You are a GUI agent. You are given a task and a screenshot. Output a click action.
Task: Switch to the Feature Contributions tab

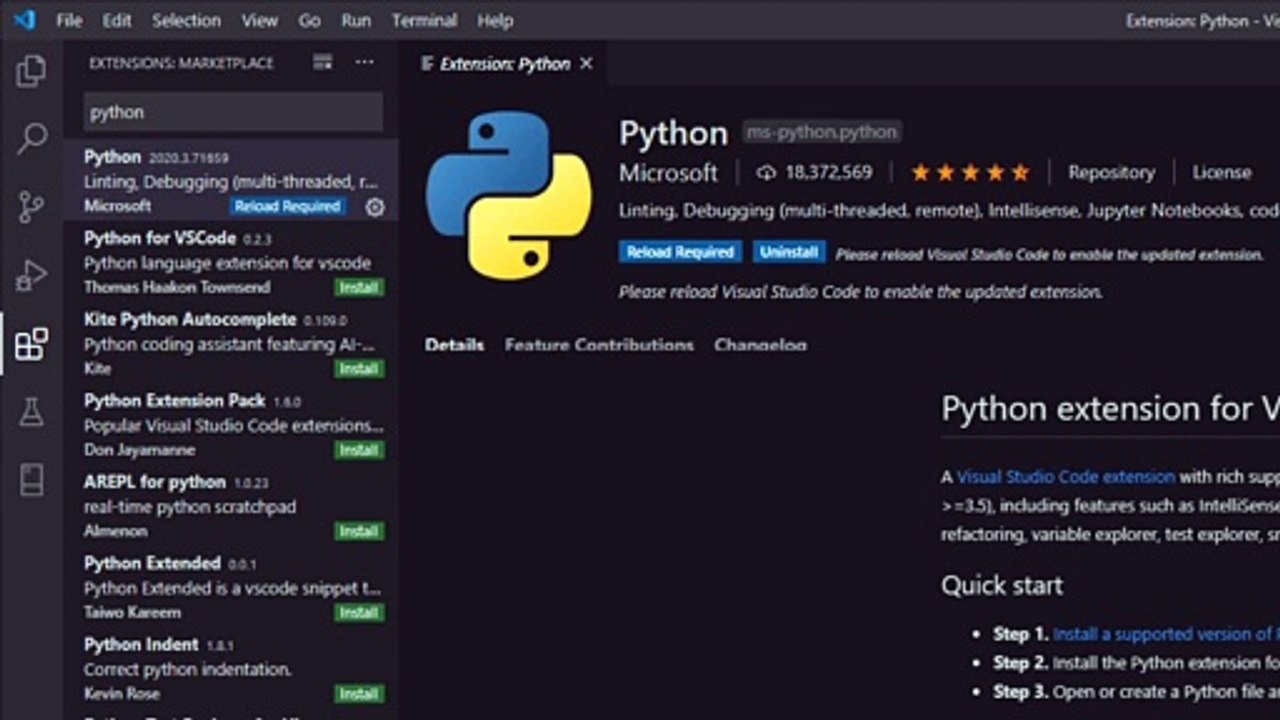pos(599,345)
